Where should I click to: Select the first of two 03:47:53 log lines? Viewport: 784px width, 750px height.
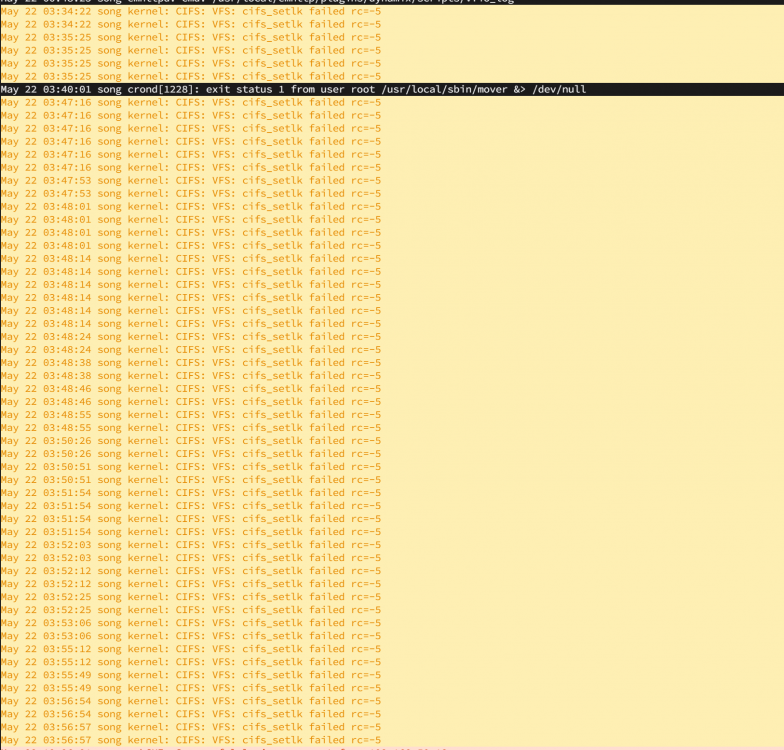(x=392, y=180)
